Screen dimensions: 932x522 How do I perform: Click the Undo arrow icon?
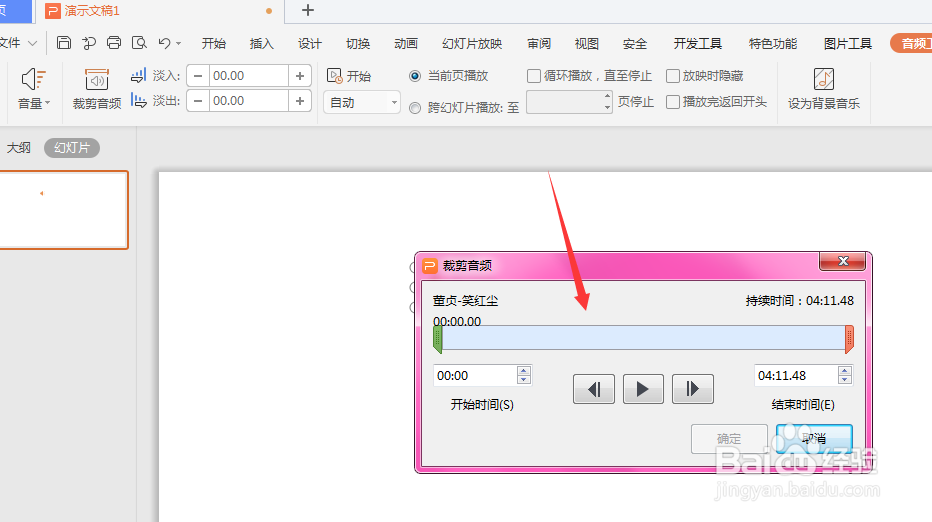(165, 43)
